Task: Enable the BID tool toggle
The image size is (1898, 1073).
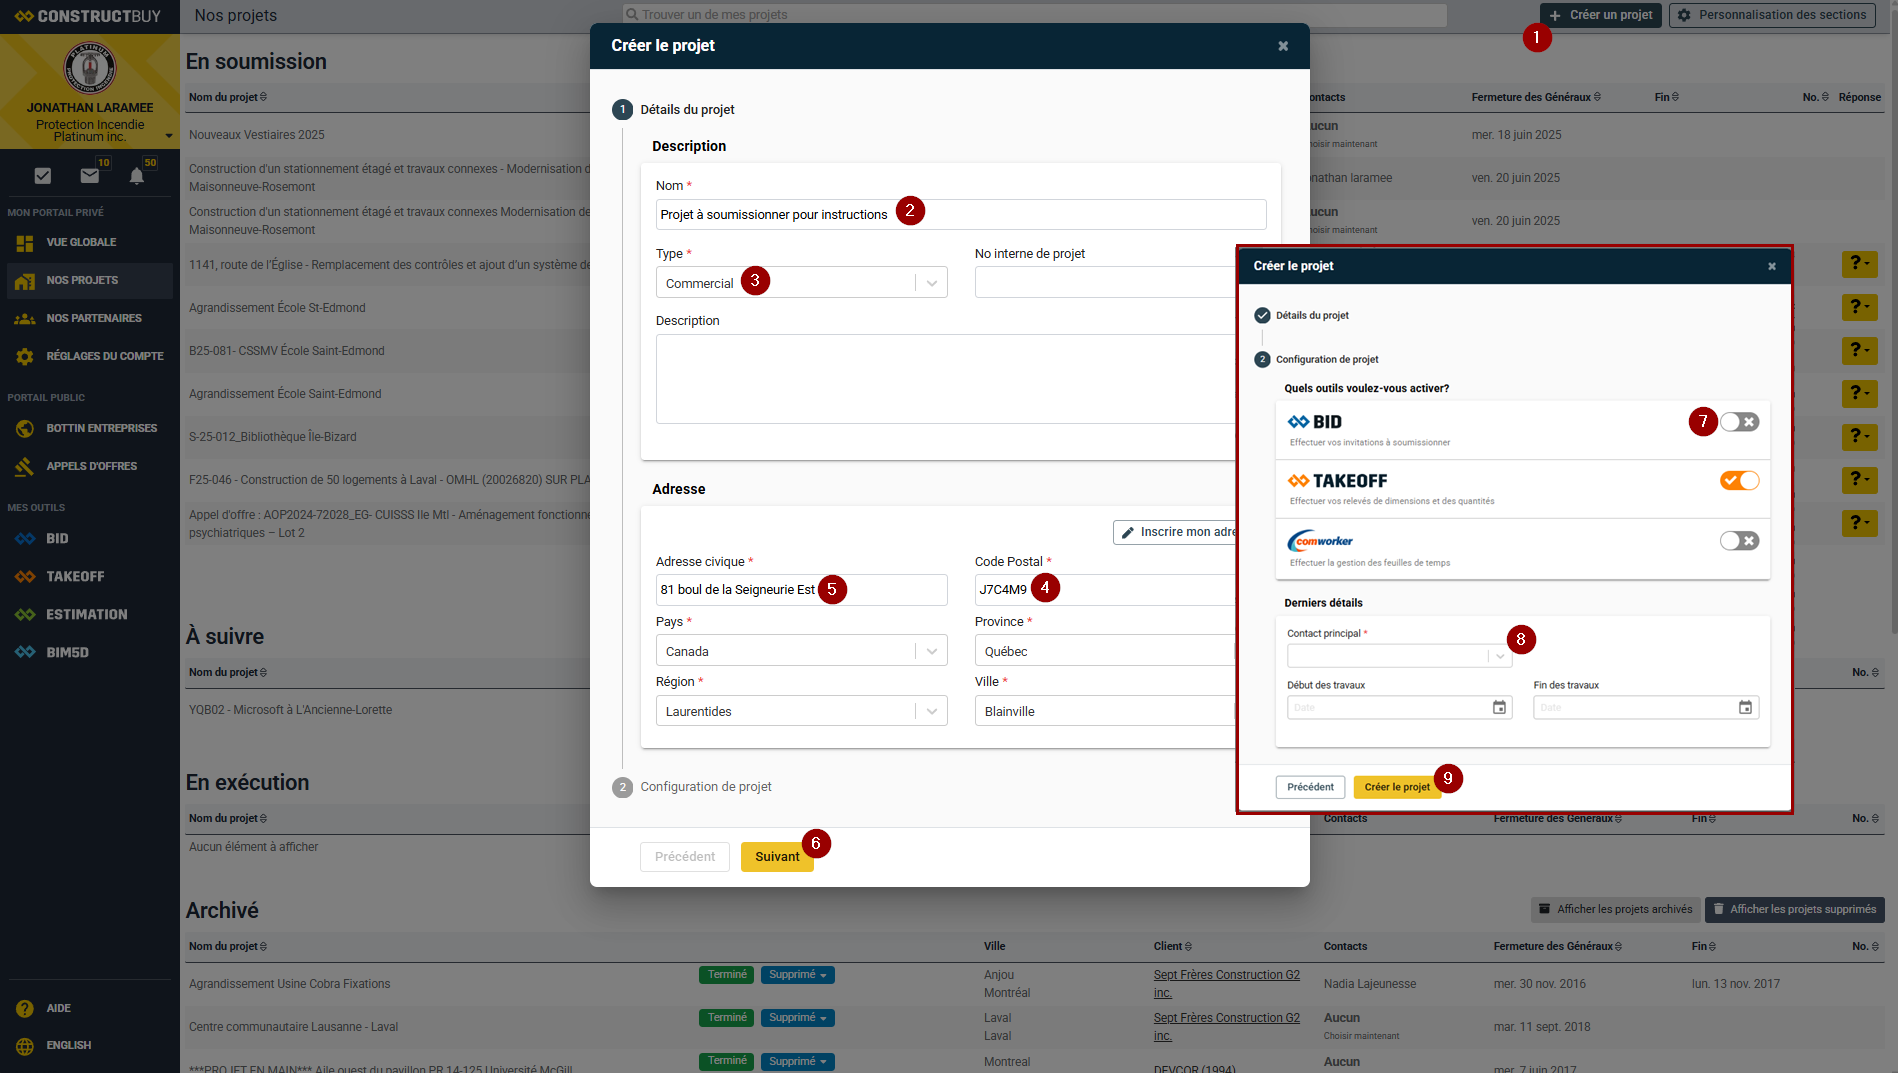Action: (1739, 422)
